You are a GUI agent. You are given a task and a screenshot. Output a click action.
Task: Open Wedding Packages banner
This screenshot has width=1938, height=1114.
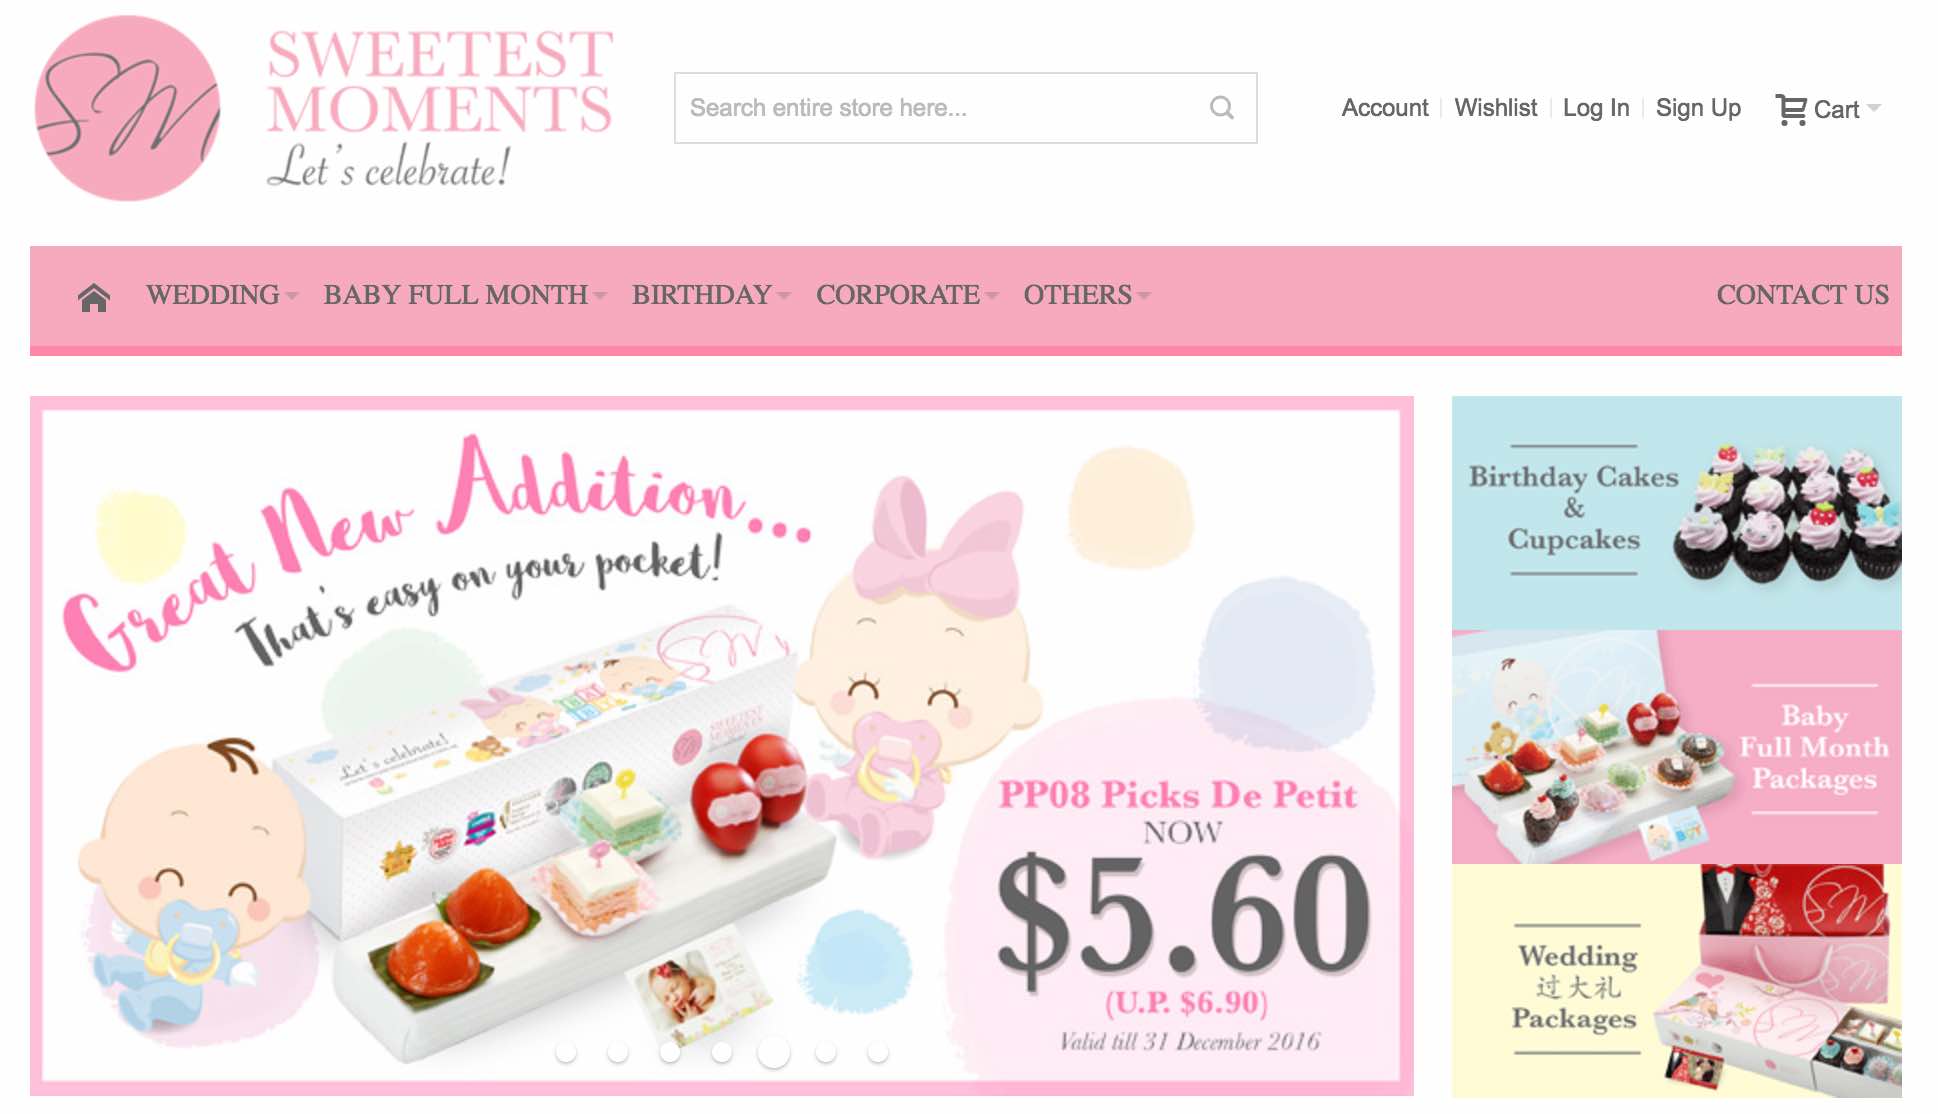[x=1676, y=981]
